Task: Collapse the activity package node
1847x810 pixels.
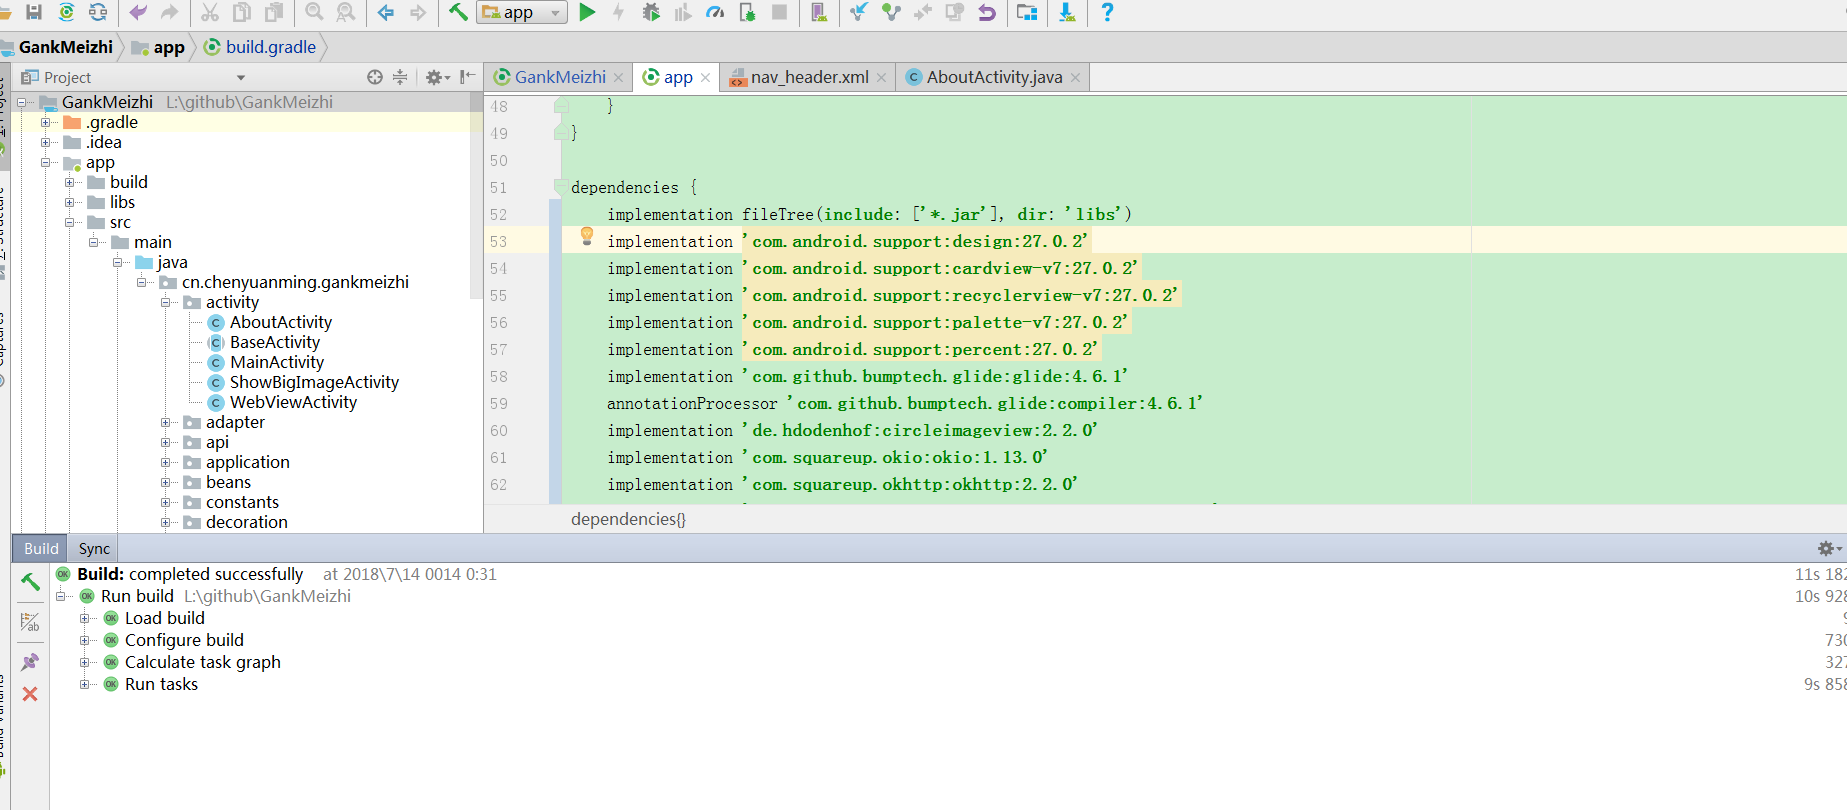Action: coord(165,302)
